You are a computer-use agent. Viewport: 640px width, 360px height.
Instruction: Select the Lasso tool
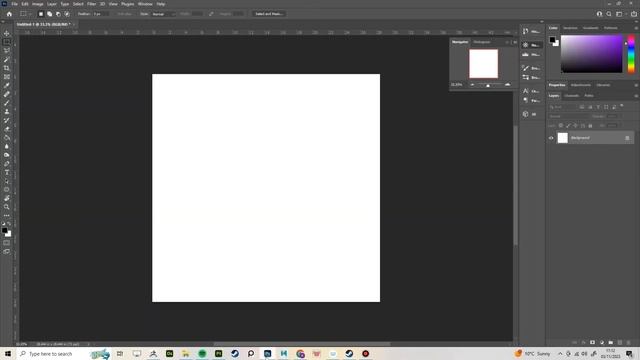click(7, 51)
